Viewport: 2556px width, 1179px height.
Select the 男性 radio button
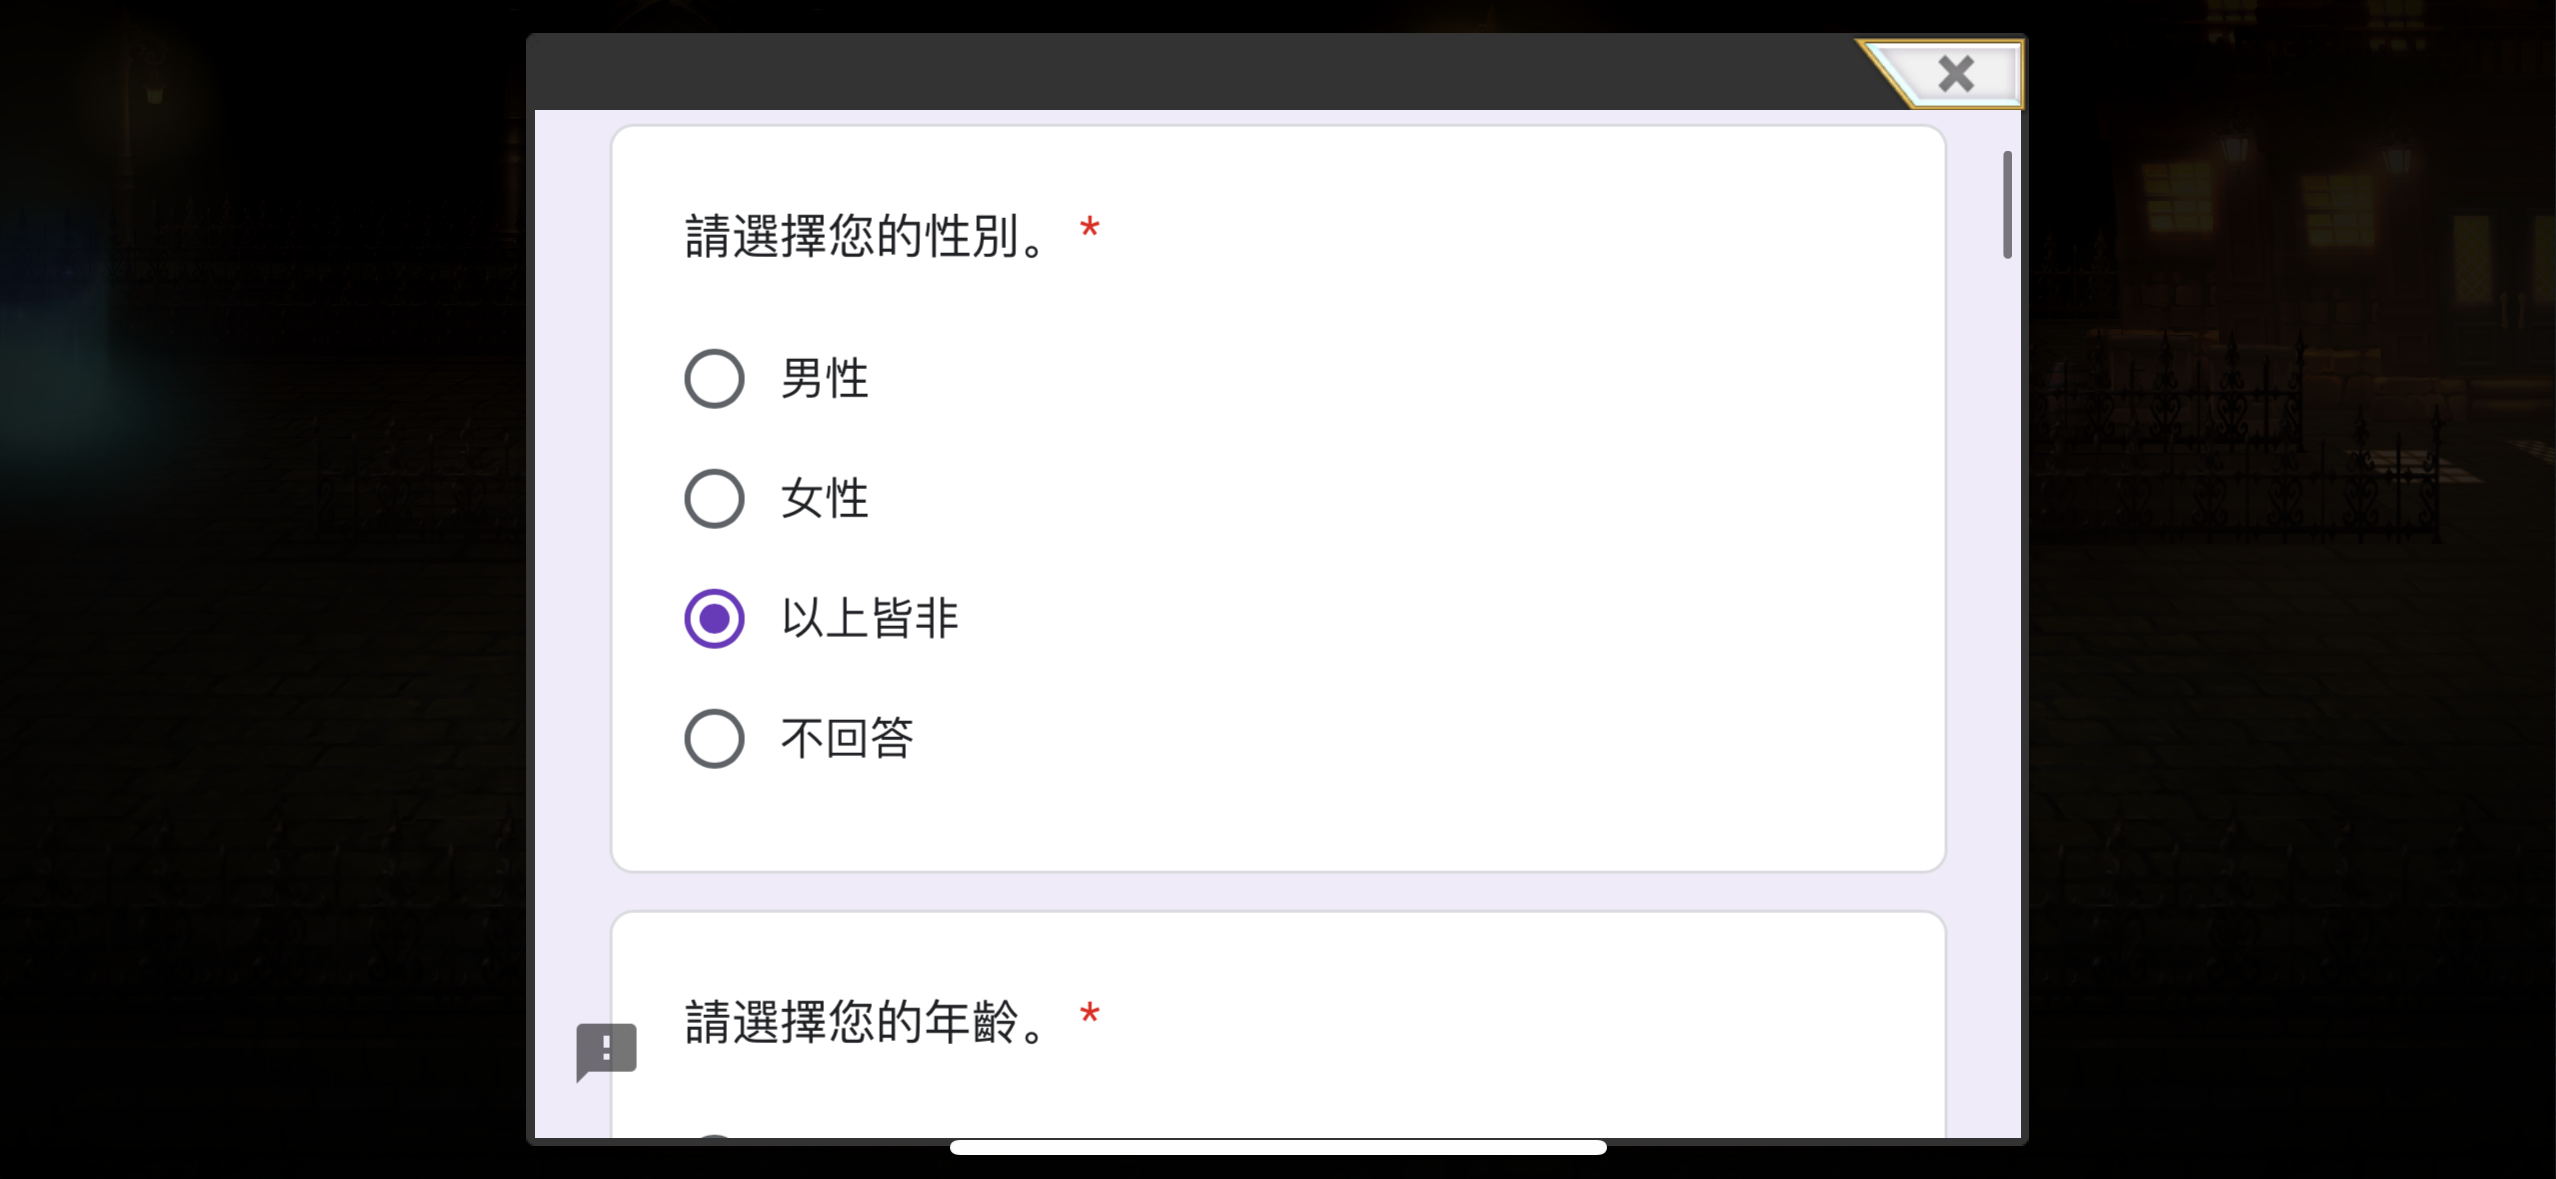(714, 379)
